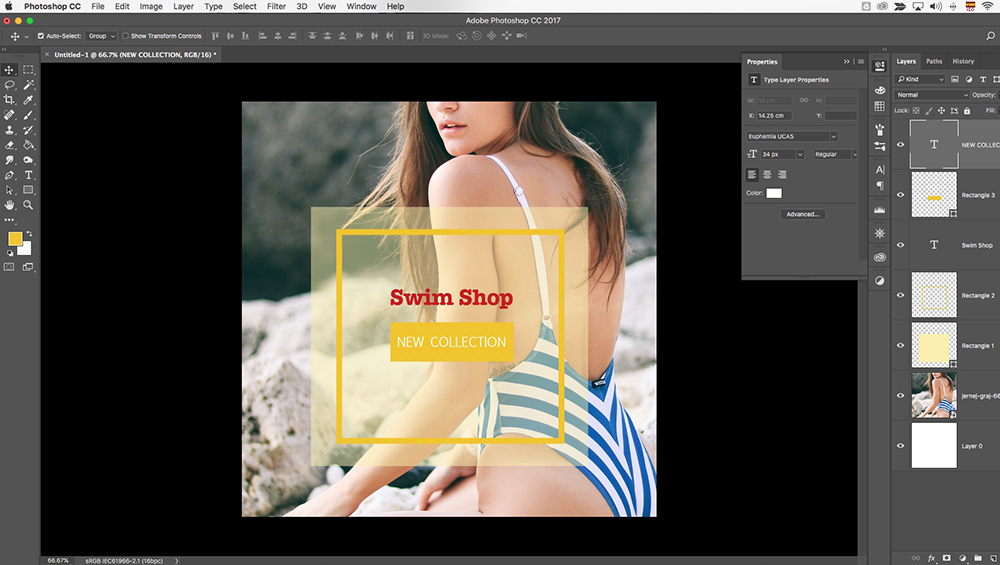This screenshot has height=565, width=1000.
Task: Collapse the Properties panel double-arrow
Action: click(x=846, y=62)
